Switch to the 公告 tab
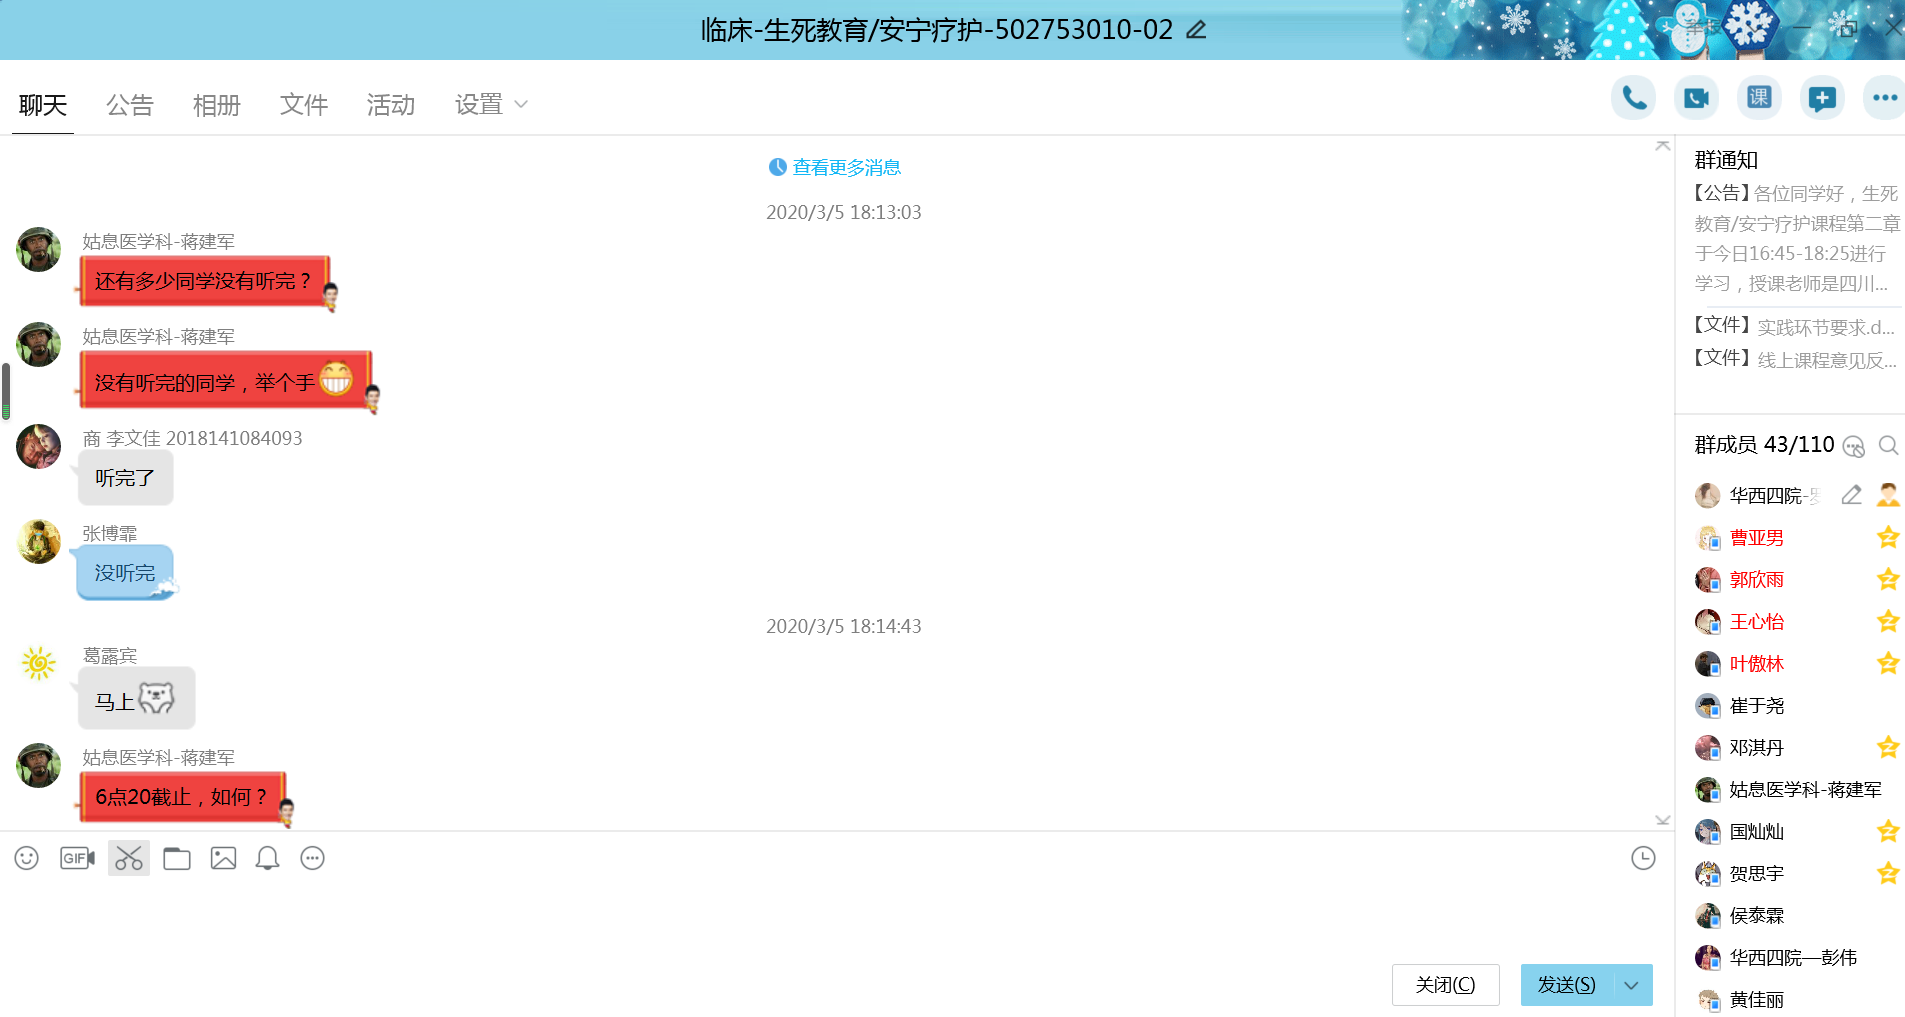The image size is (1905, 1017). coord(130,105)
